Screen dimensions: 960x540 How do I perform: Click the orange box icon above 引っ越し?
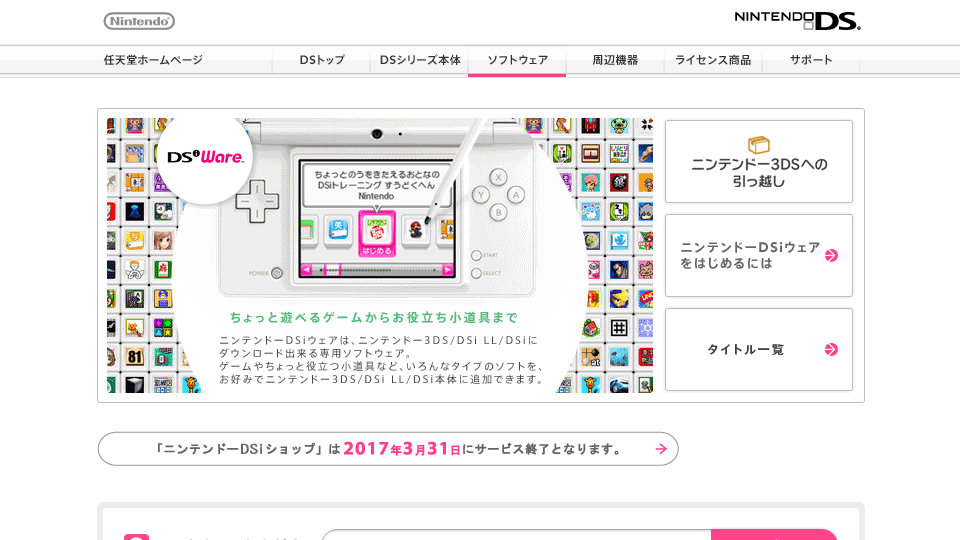(759, 144)
